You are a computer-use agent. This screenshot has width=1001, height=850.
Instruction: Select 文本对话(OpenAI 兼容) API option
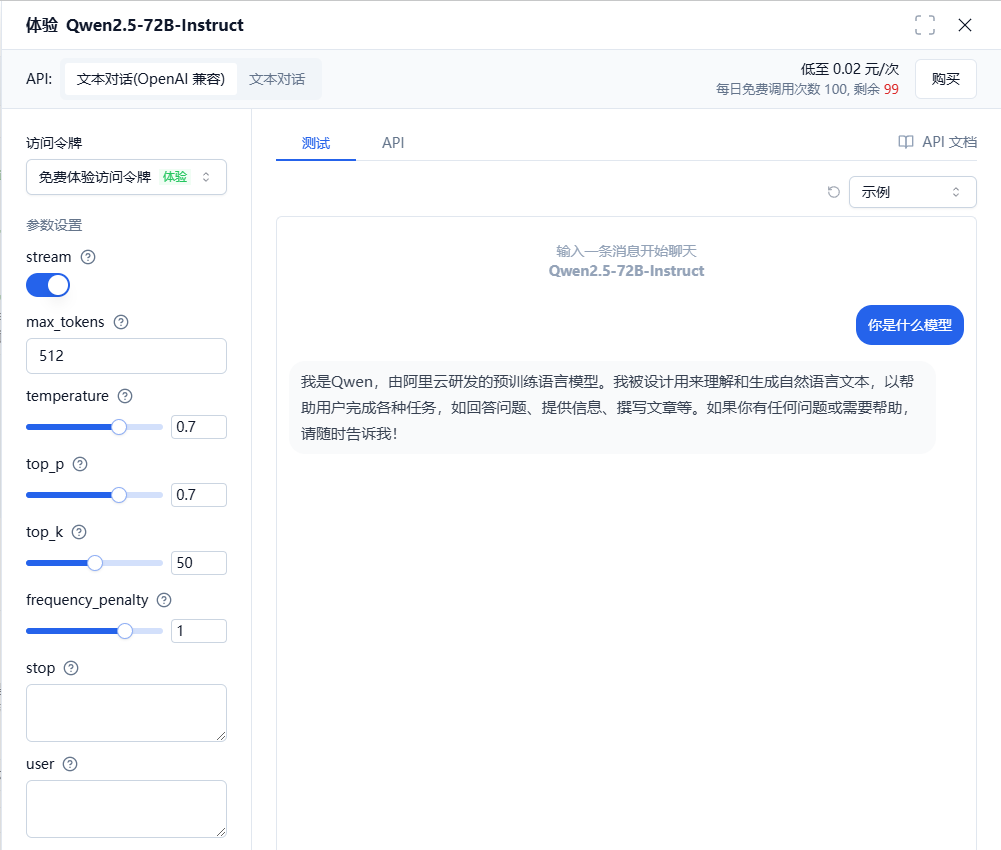(x=151, y=79)
